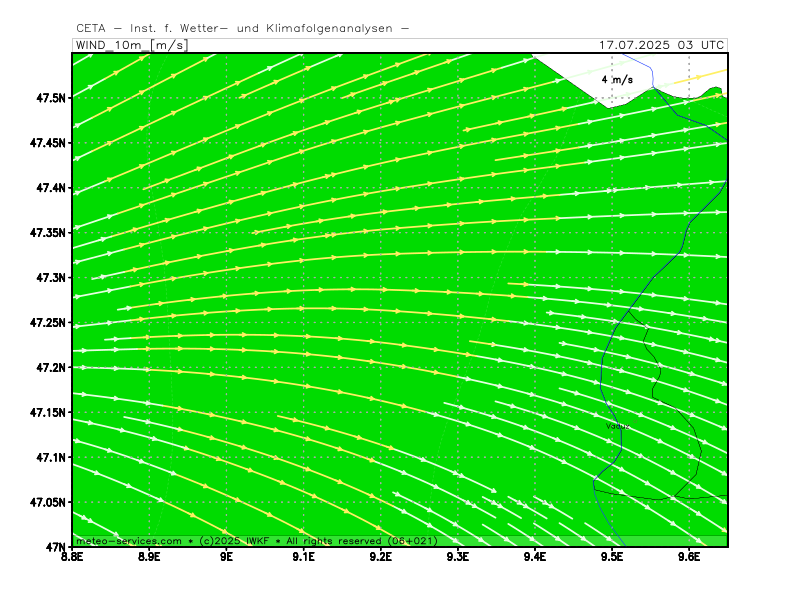This screenshot has width=800, height=600.
Task: Click the 9E longitude label
Action: [227, 556]
